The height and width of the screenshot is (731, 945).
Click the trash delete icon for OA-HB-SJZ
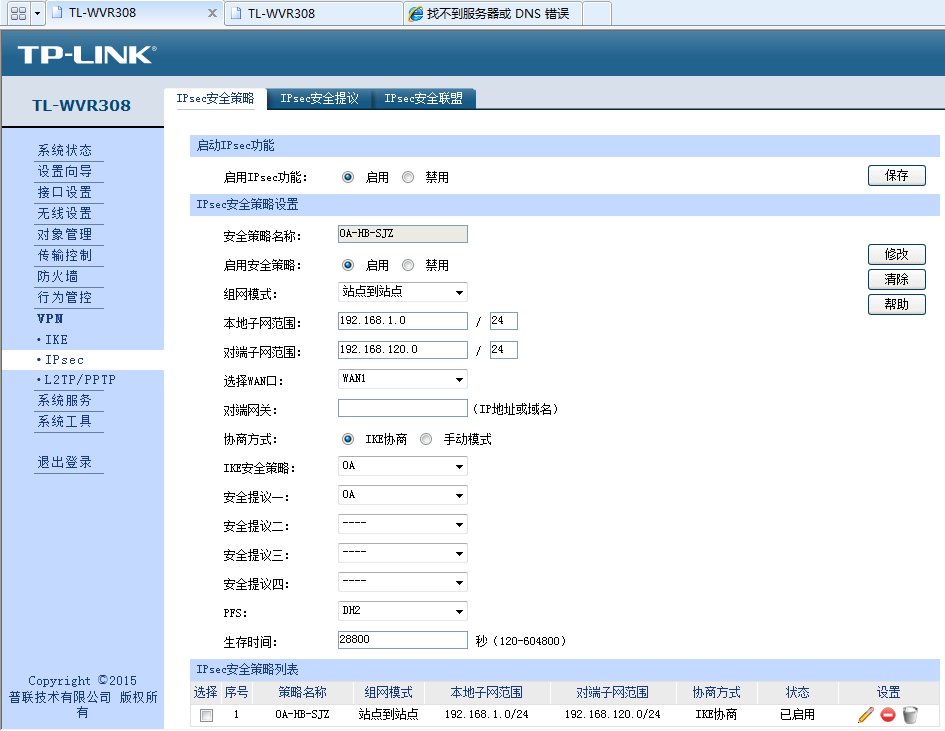pos(910,715)
